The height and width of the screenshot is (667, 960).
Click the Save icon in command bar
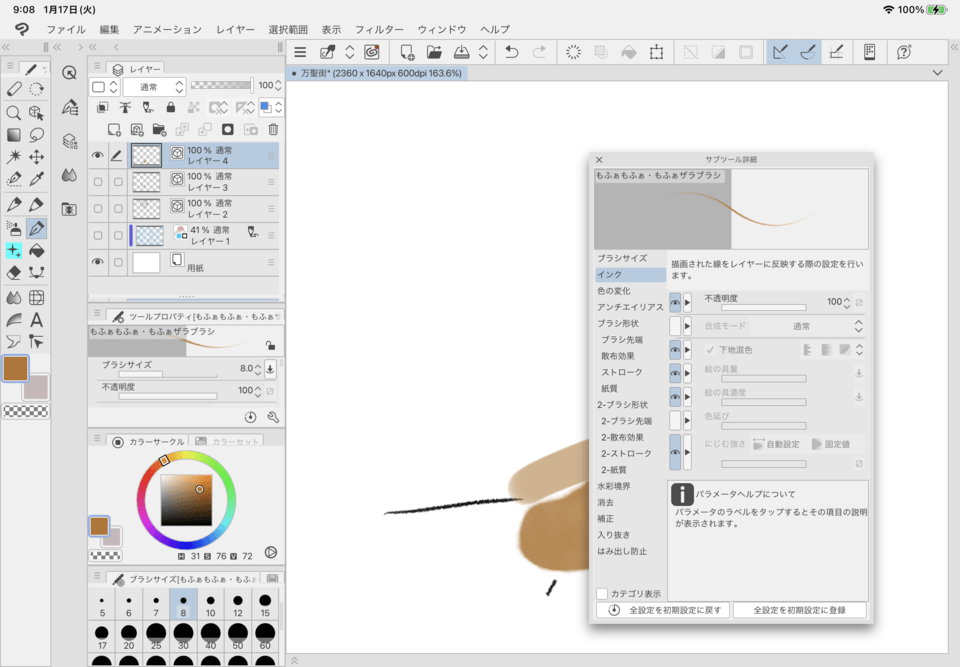[462, 52]
